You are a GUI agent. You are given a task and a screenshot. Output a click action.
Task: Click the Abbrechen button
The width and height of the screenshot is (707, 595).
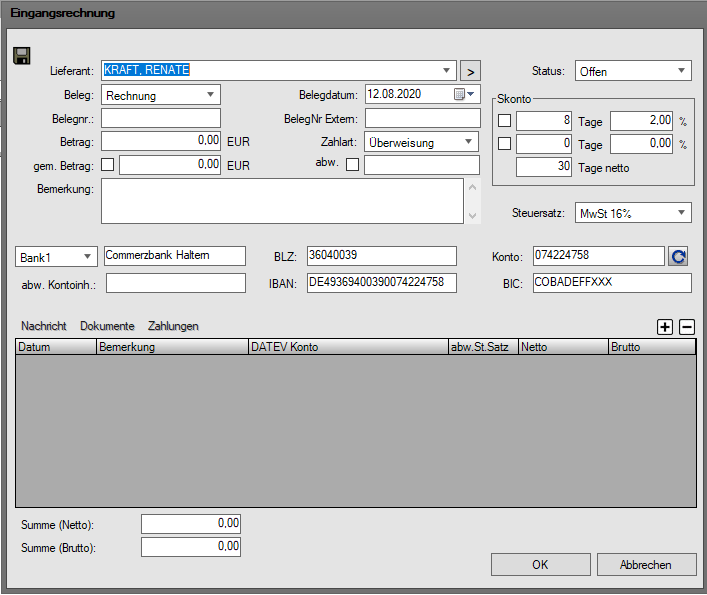[x=646, y=565]
